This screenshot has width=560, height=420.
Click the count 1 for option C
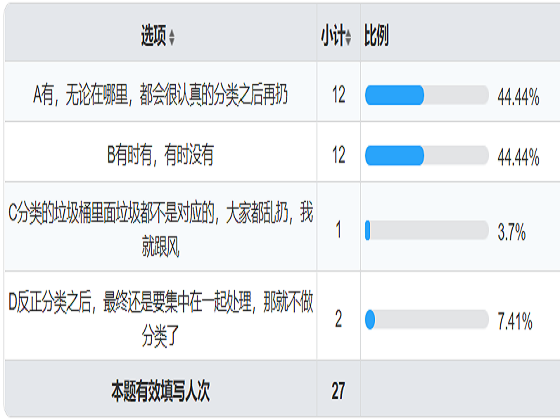[x=339, y=230]
